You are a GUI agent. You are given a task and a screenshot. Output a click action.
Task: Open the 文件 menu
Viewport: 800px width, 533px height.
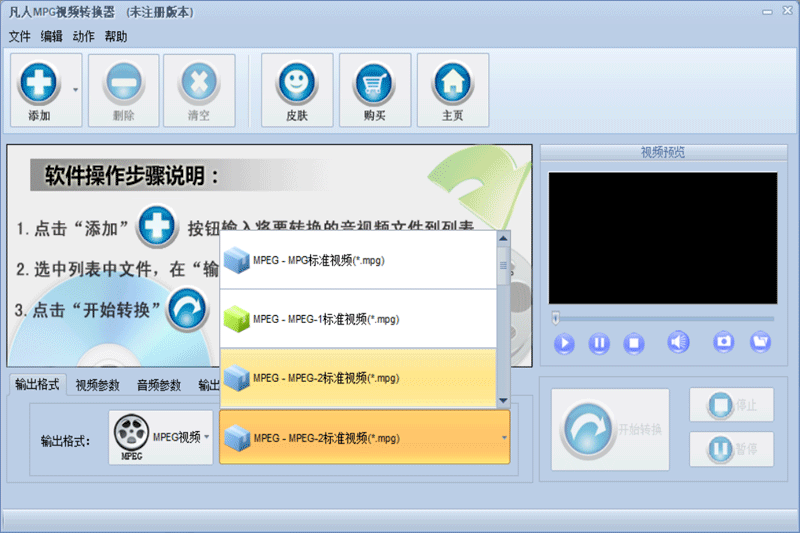pos(20,36)
